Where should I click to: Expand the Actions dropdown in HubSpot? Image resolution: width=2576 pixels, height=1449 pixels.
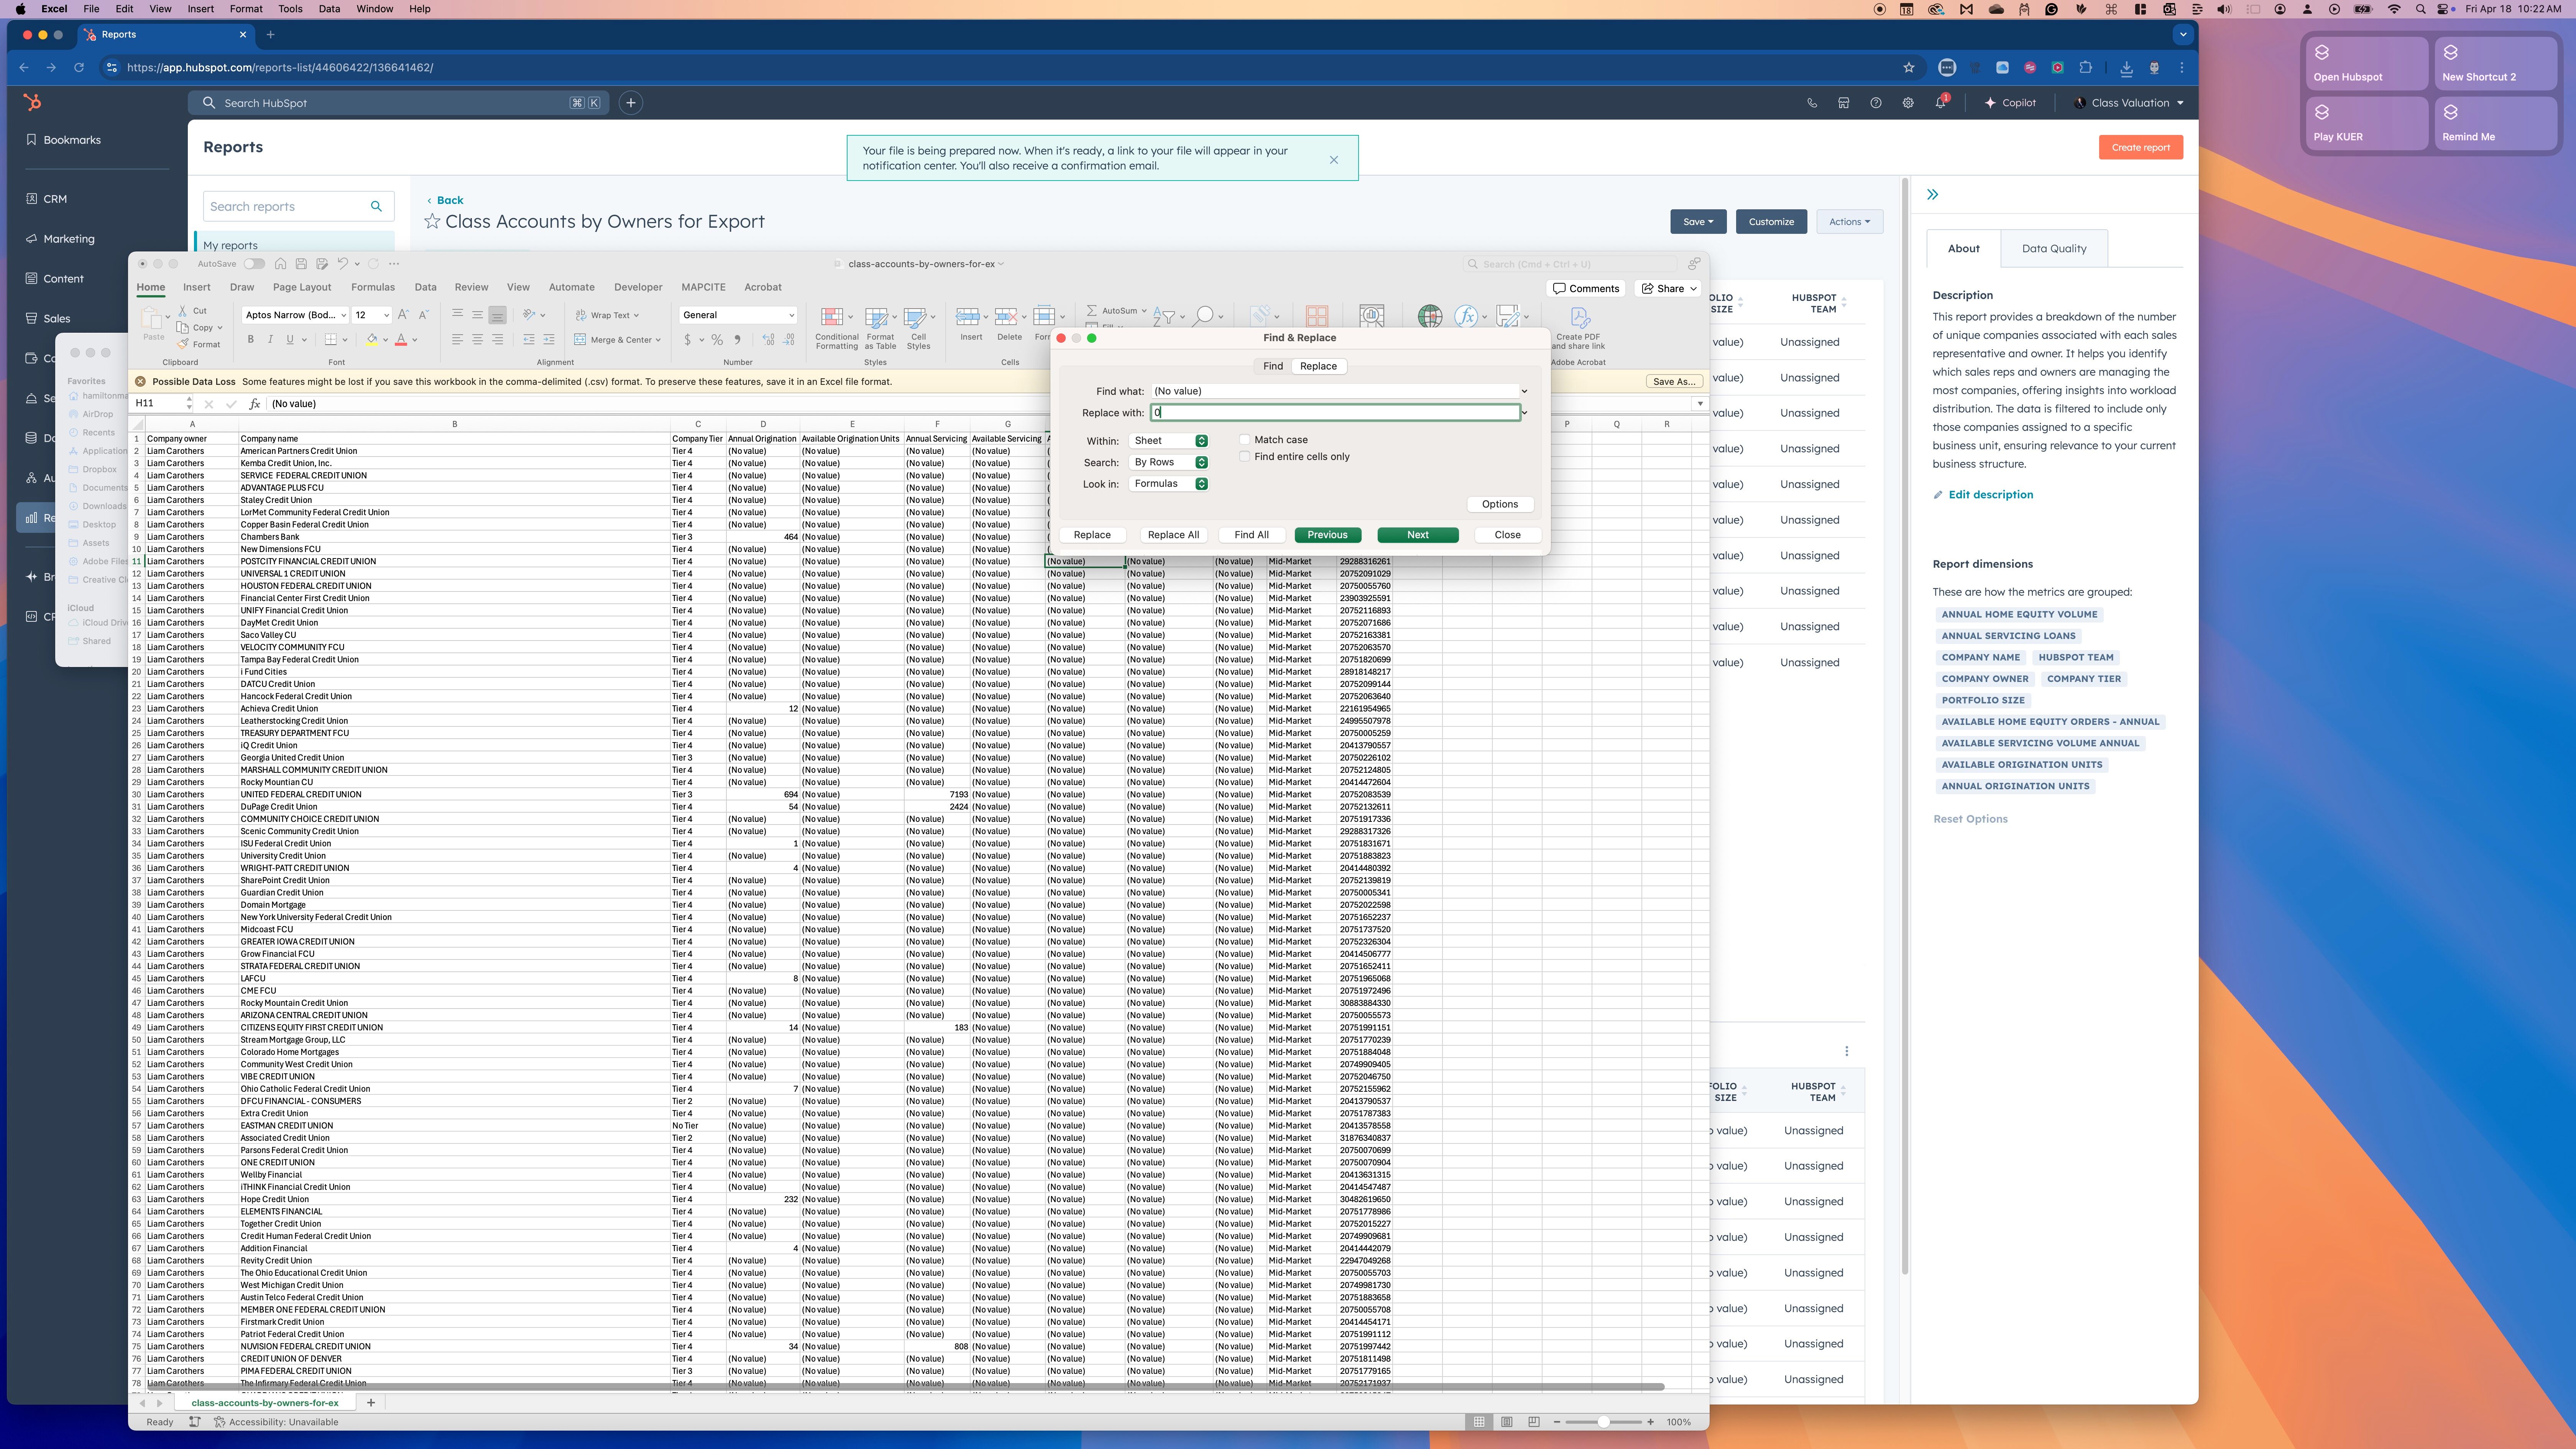1849,222
